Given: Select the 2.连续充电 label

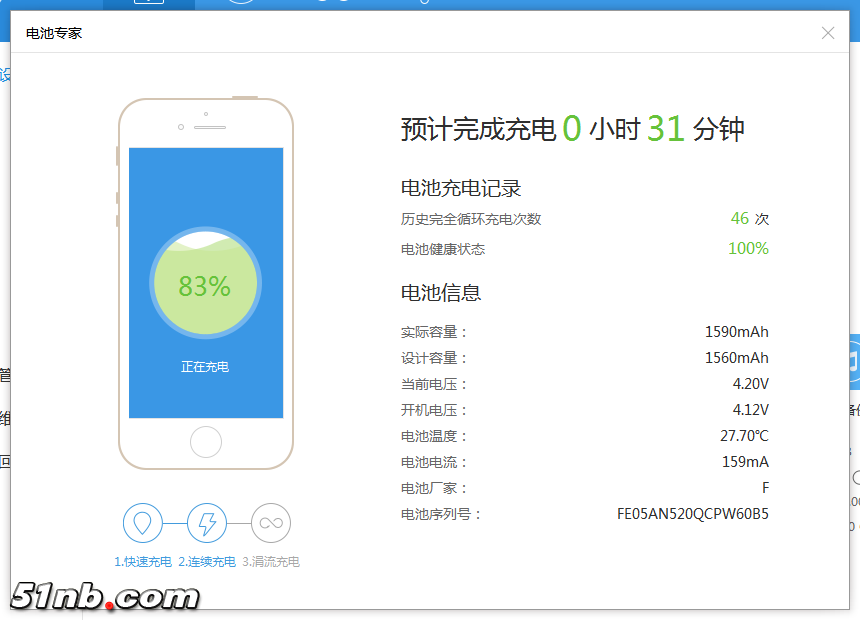Looking at the screenshot, I should [207, 562].
